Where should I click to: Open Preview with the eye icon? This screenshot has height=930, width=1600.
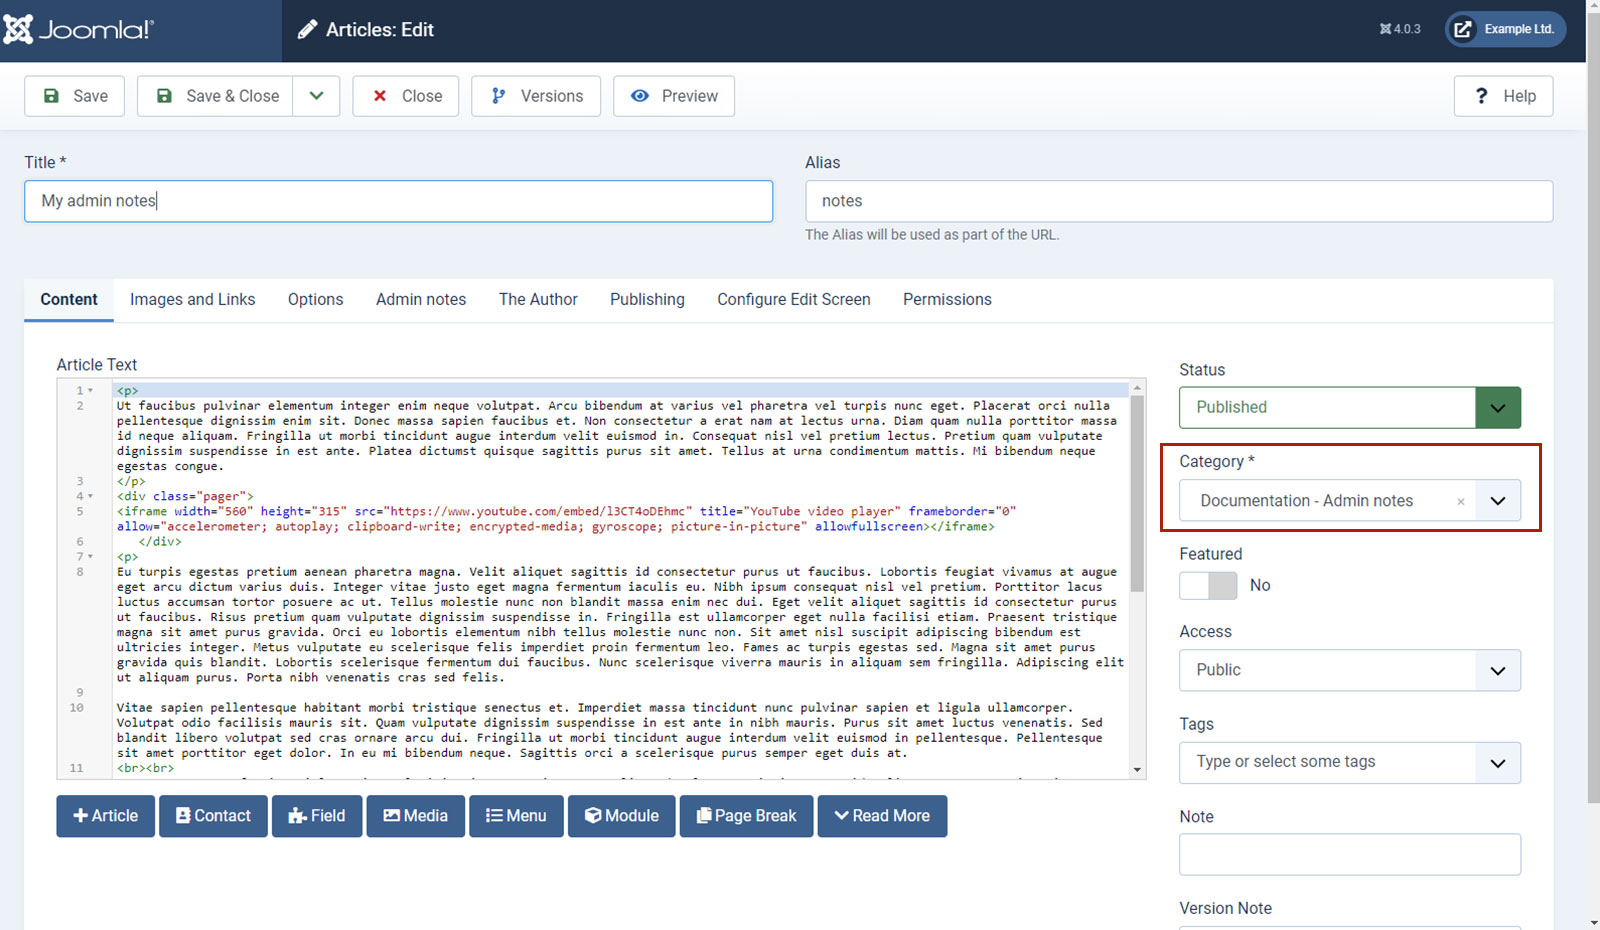tap(674, 96)
